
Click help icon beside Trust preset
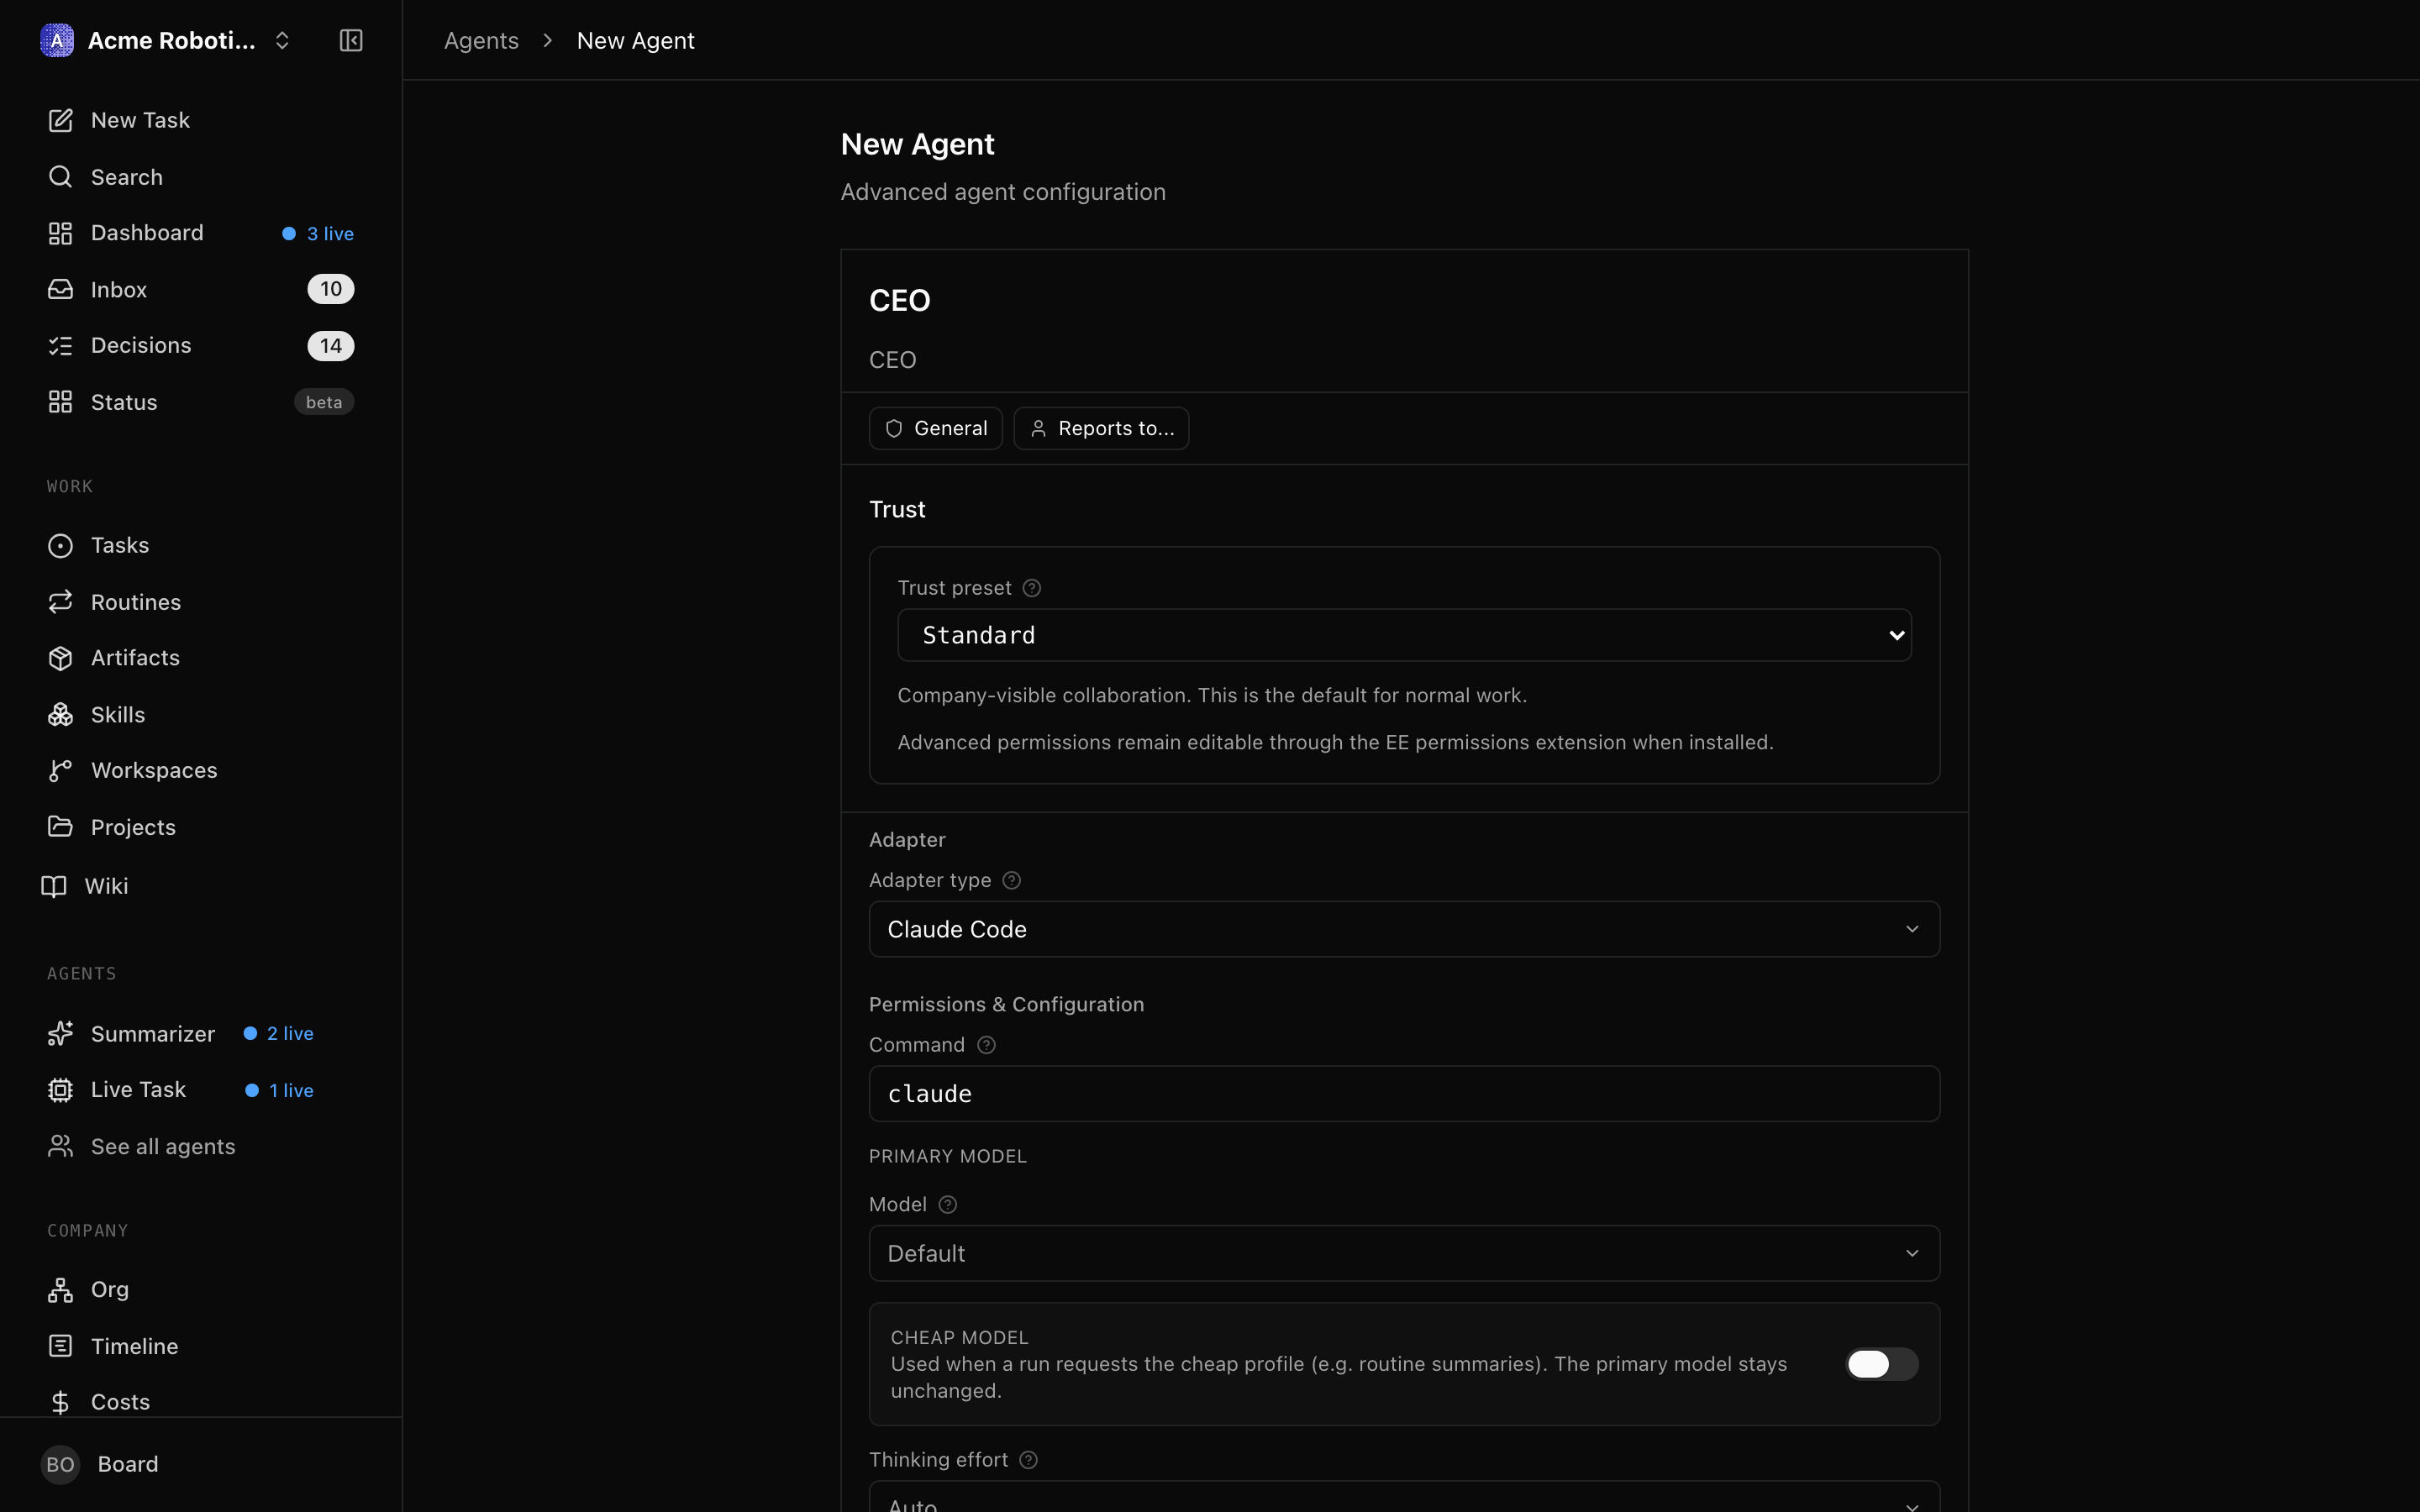coord(1032,588)
